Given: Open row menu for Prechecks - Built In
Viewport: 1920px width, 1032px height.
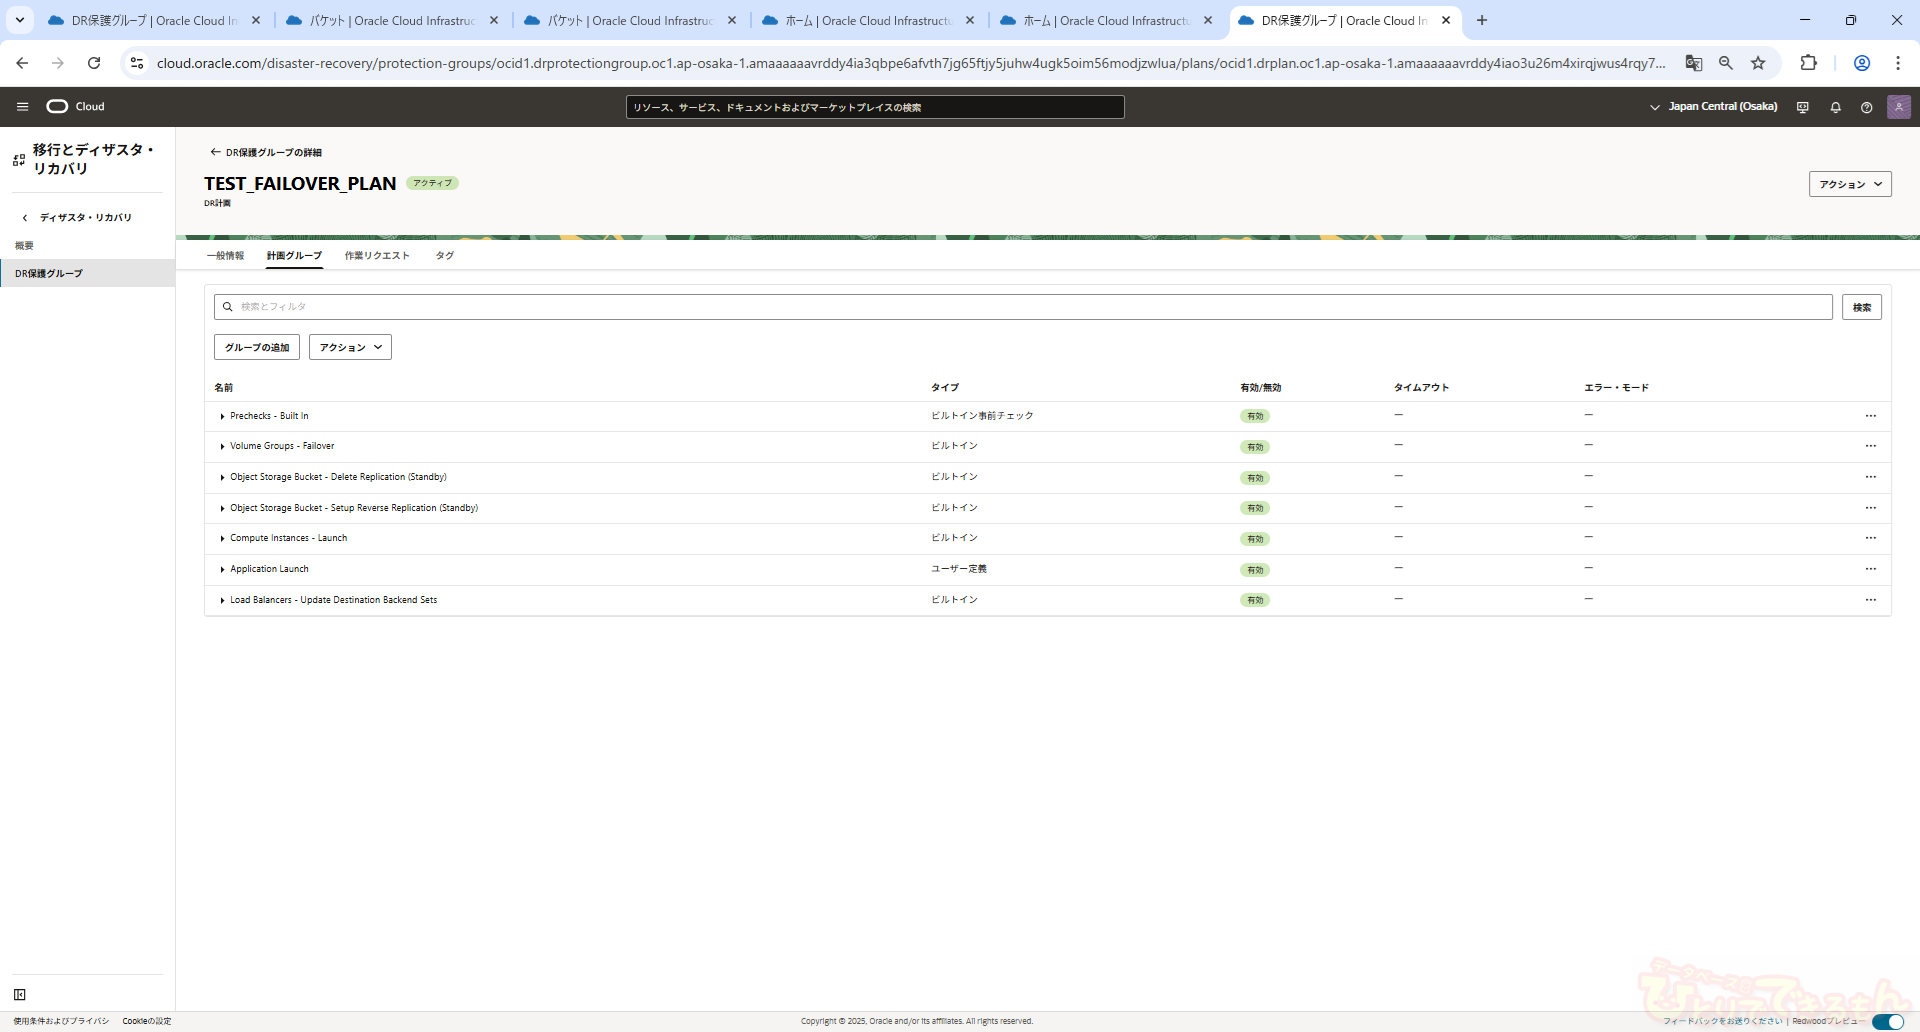Looking at the screenshot, I should pos(1870,416).
